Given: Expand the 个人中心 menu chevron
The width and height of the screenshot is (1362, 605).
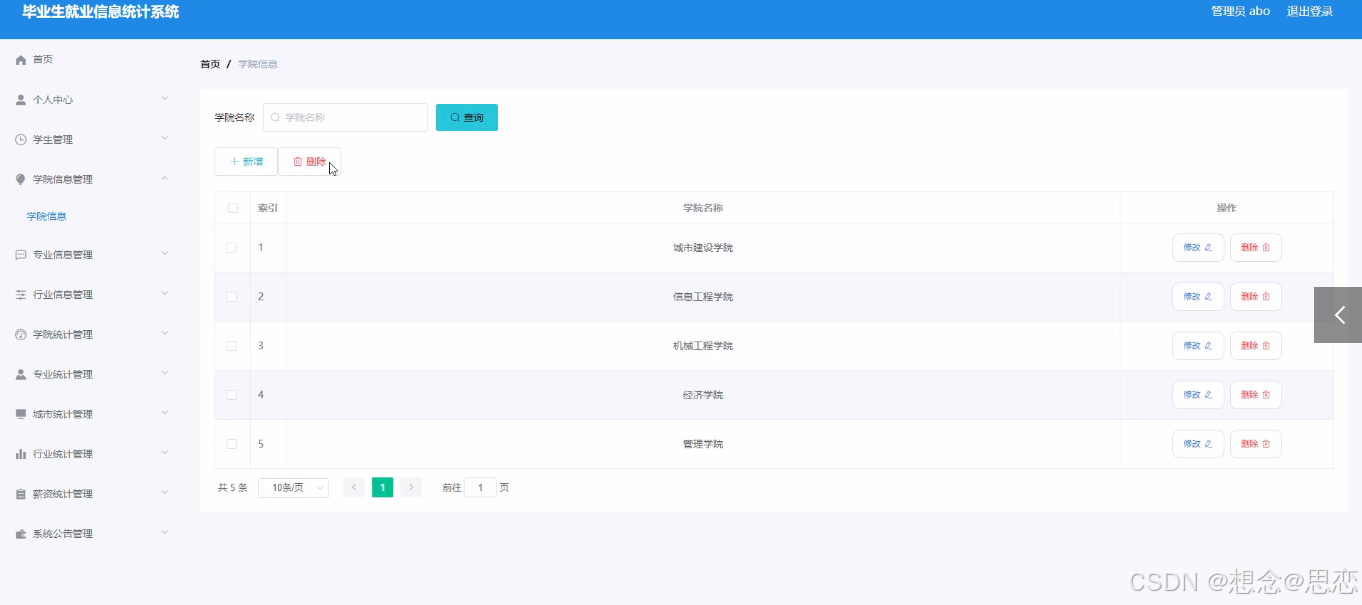Looking at the screenshot, I should coord(165,99).
